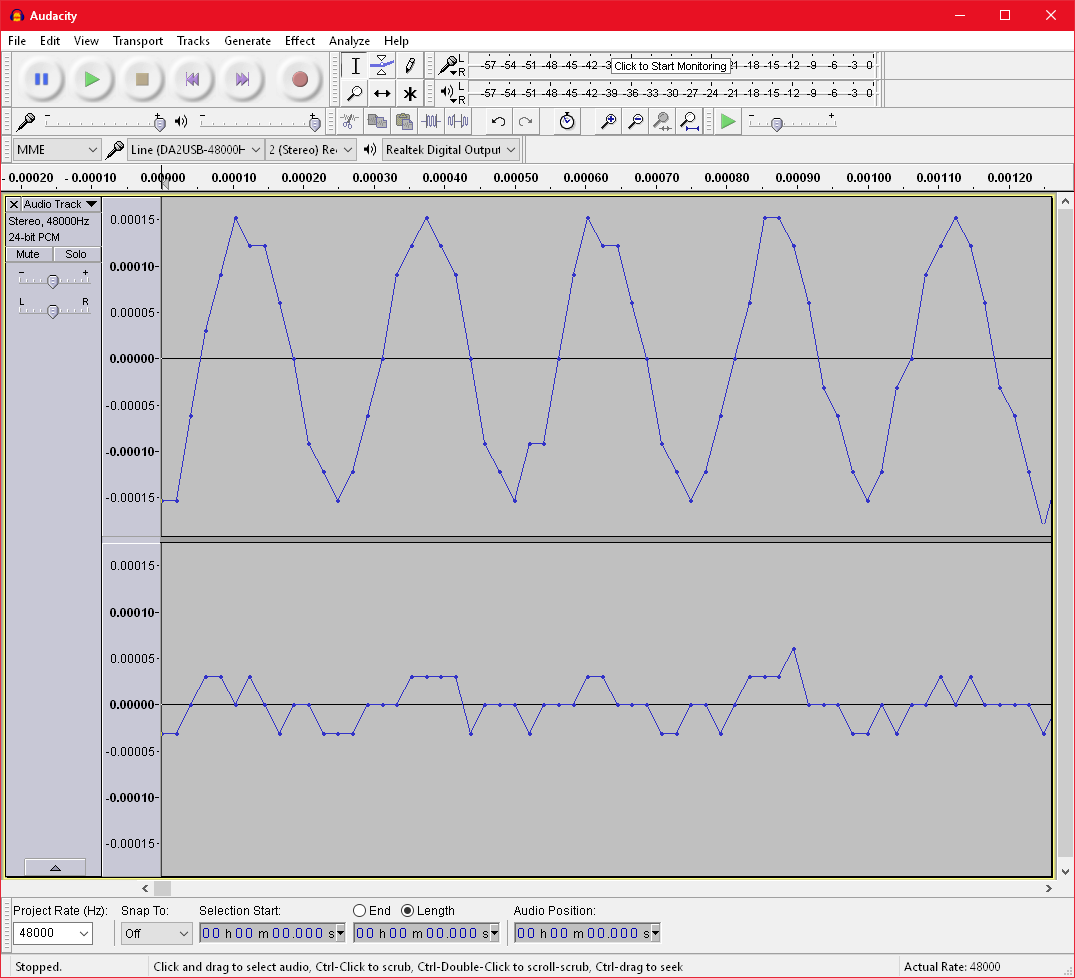The height and width of the screenshot is (978, 1075).
Task: Click the Trim audio icon
Action: [x=431, y=122]
